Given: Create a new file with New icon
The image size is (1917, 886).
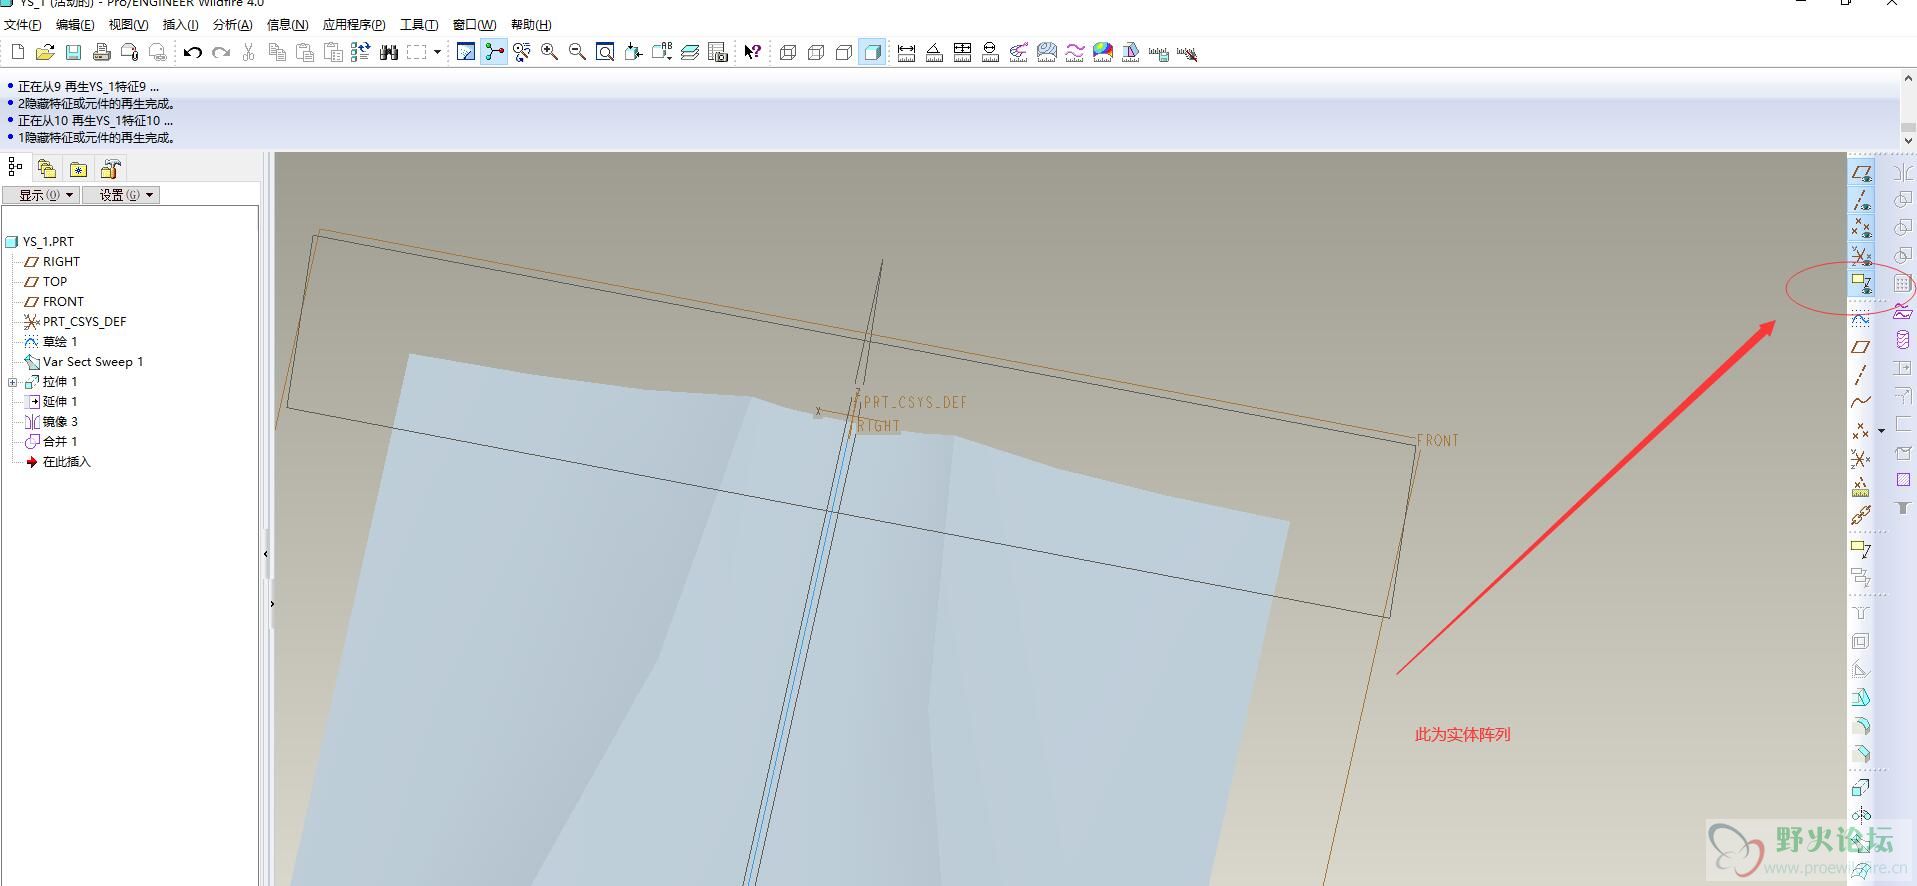Looking at the screenshot, I should click(17, 52).
